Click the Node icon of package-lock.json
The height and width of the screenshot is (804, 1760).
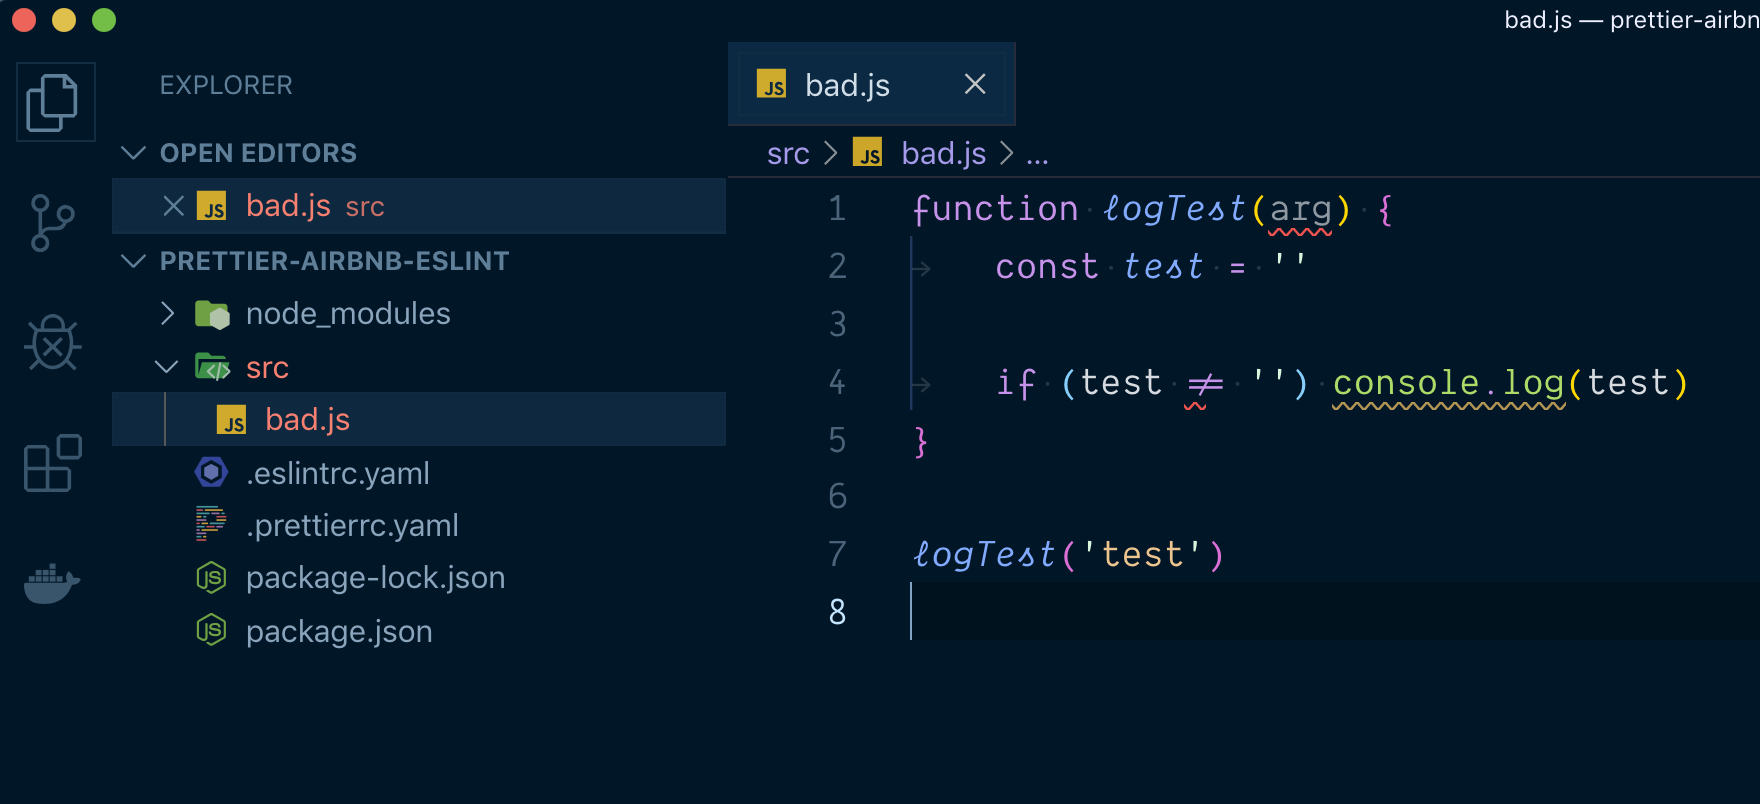click(x=211, y=578)
